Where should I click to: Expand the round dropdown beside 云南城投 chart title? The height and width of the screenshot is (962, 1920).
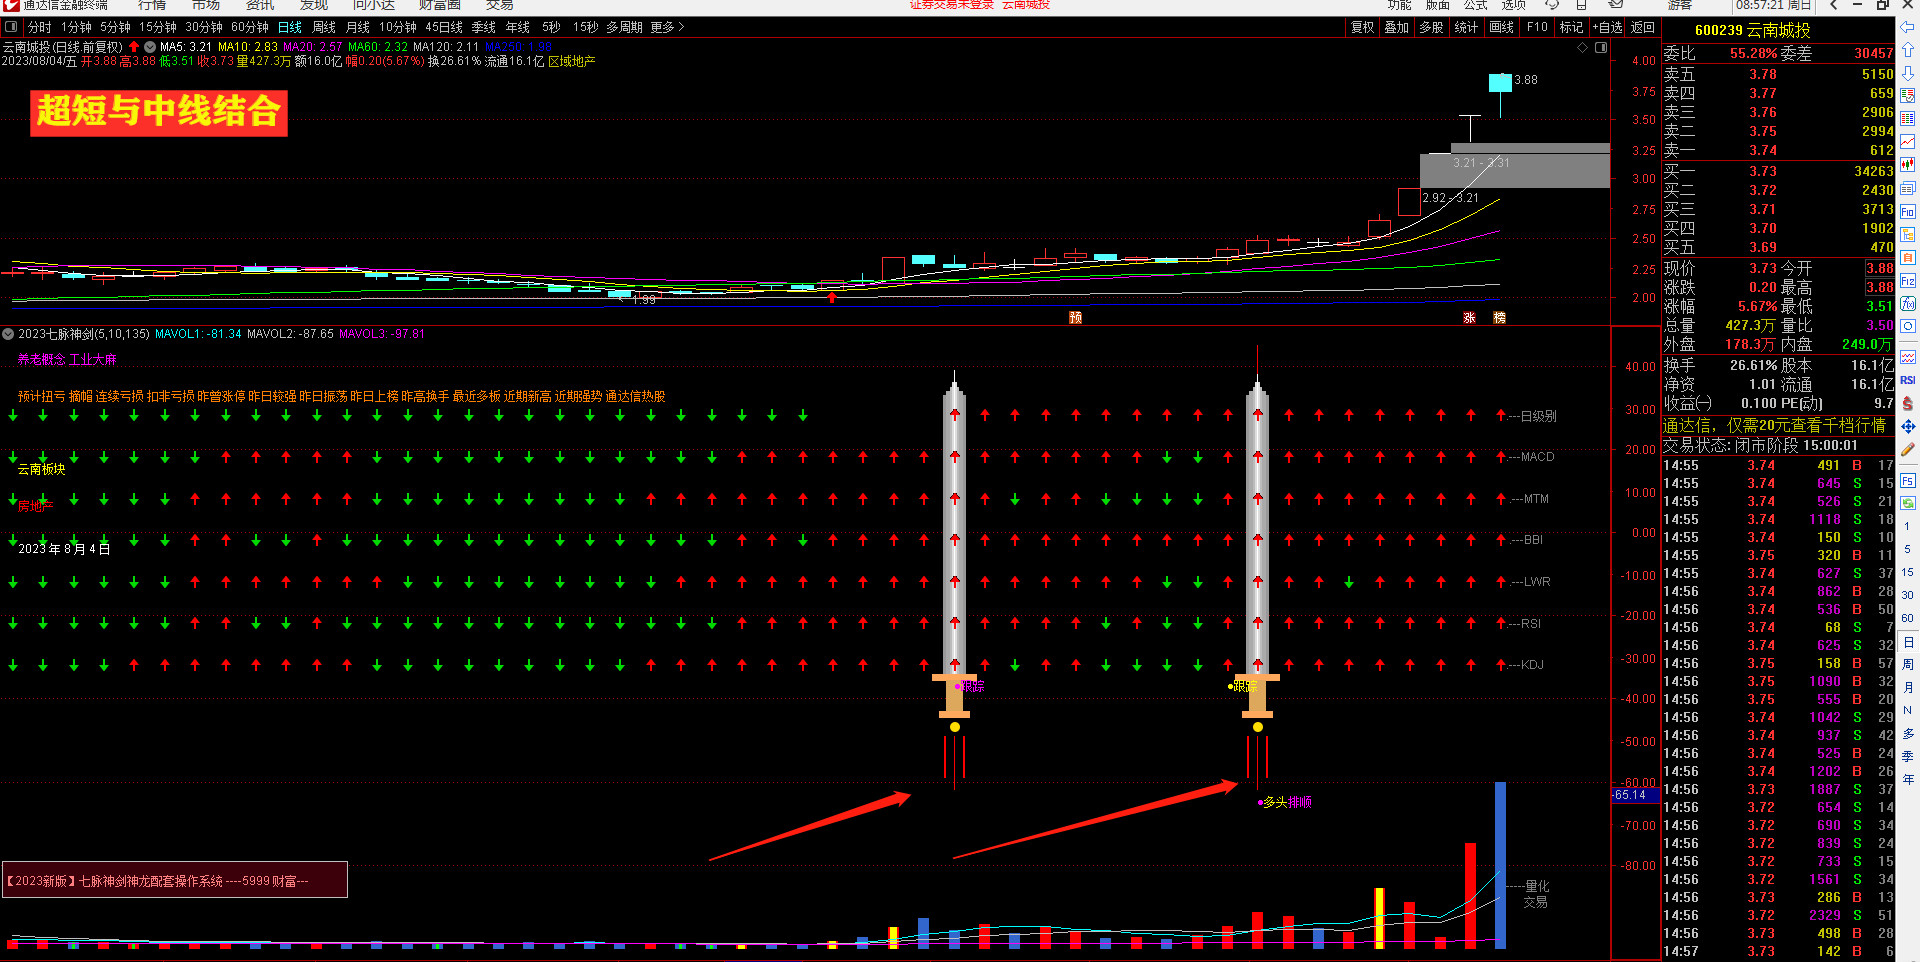pyautogui.click(x=150, y=47)
